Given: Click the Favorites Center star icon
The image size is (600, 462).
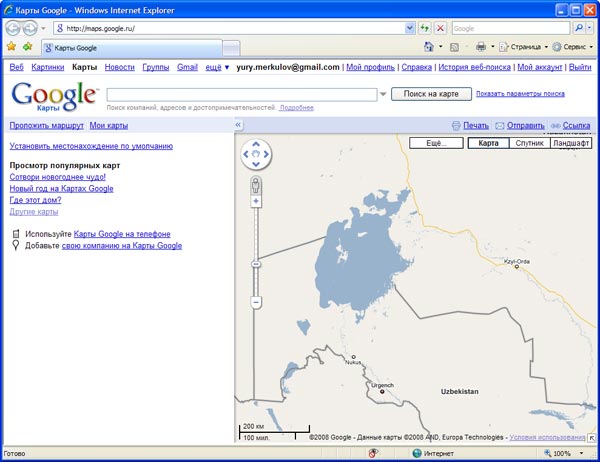Looking at the screenshot, I should 11,47.
